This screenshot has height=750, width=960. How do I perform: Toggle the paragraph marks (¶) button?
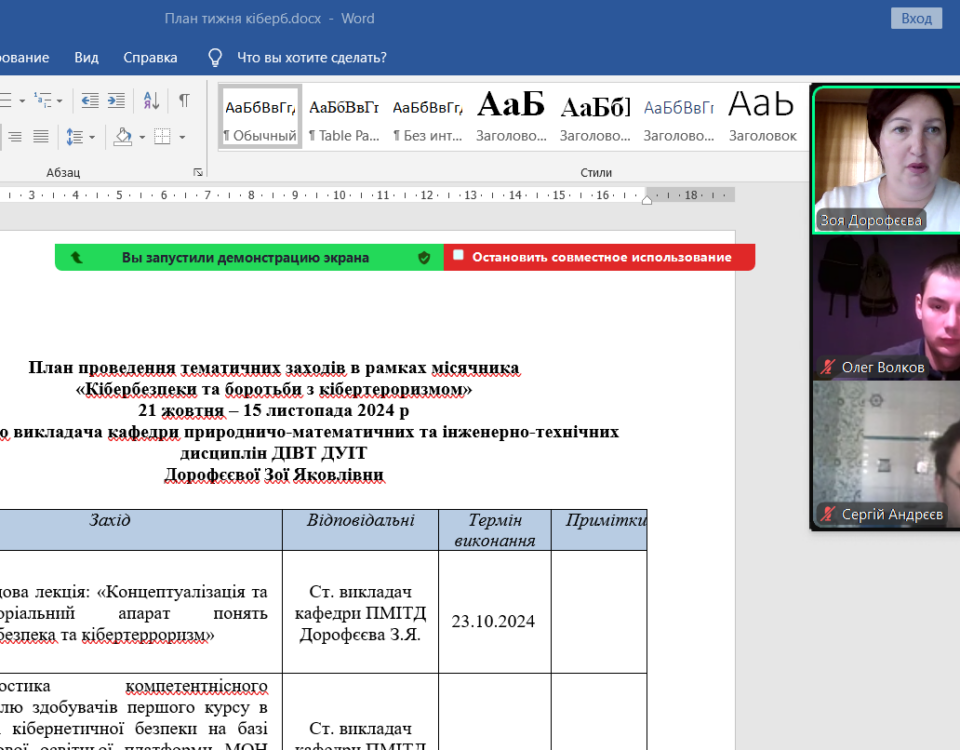tap(184, 100)
